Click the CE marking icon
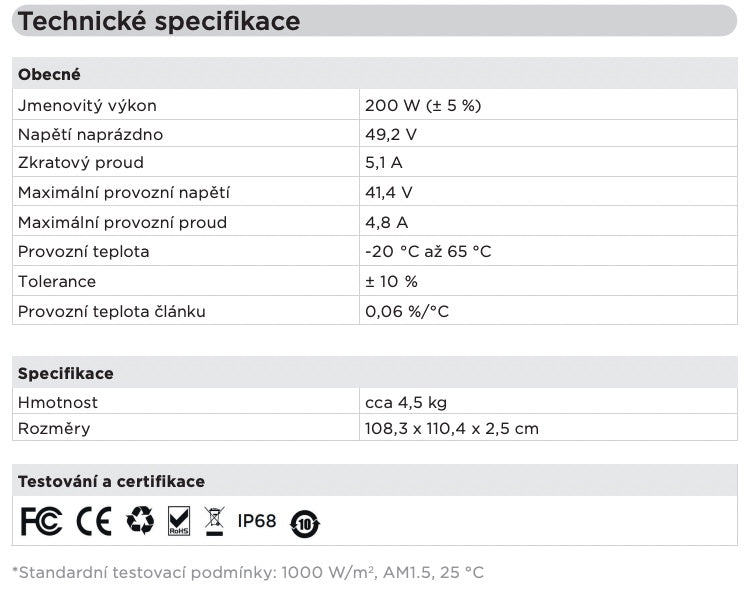The width and height of the screenshot is (753, 595). pyautogui.click(x=94, y=521)
